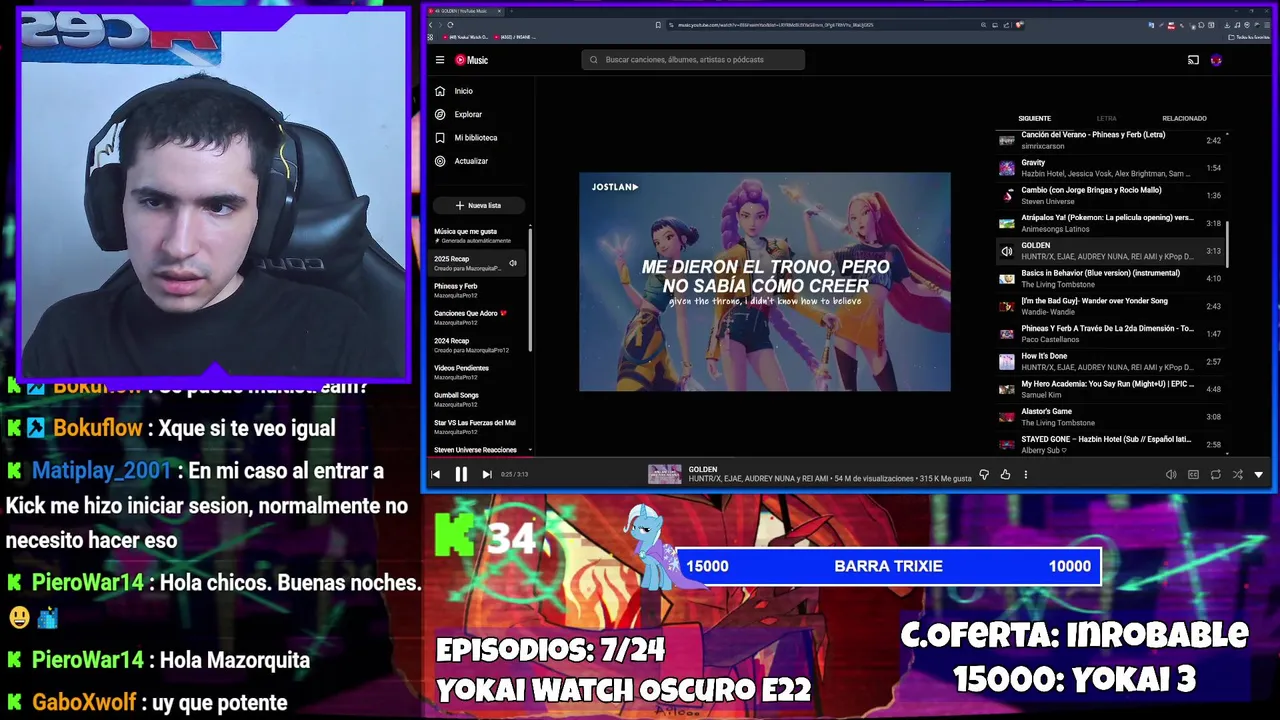Click the GOLDEN thumbnail in player bar
Viewport: 1280px width, 720px height.
click(664, 475)
